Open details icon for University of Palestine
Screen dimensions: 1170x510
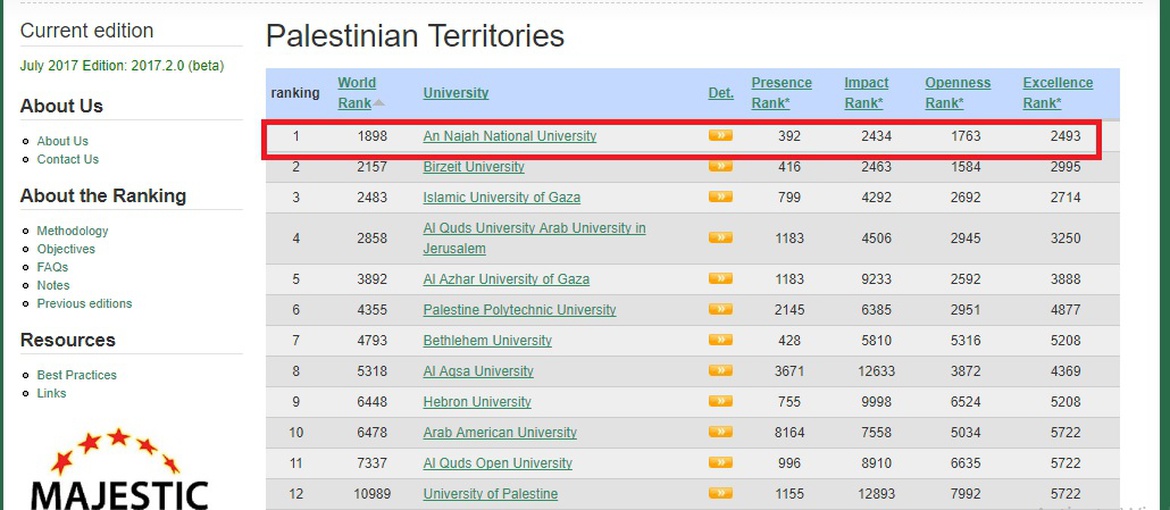[720, 493]
